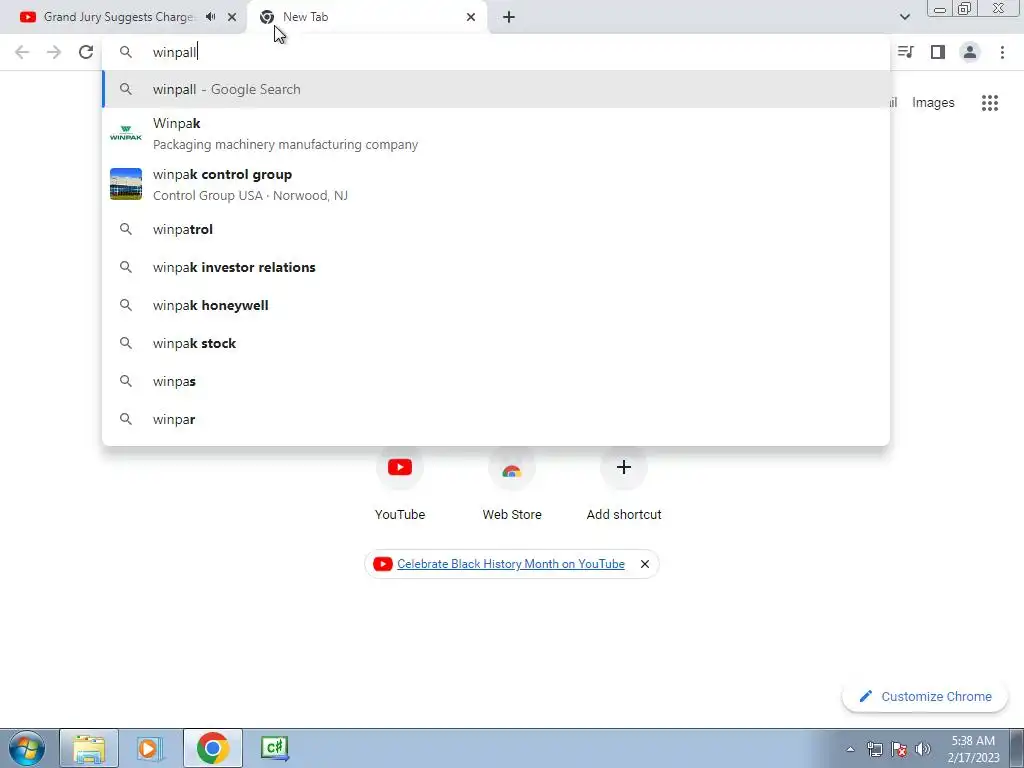Click the Winpak logo icon
Viewport: 1024px width, 768px height.
[125, 133]
